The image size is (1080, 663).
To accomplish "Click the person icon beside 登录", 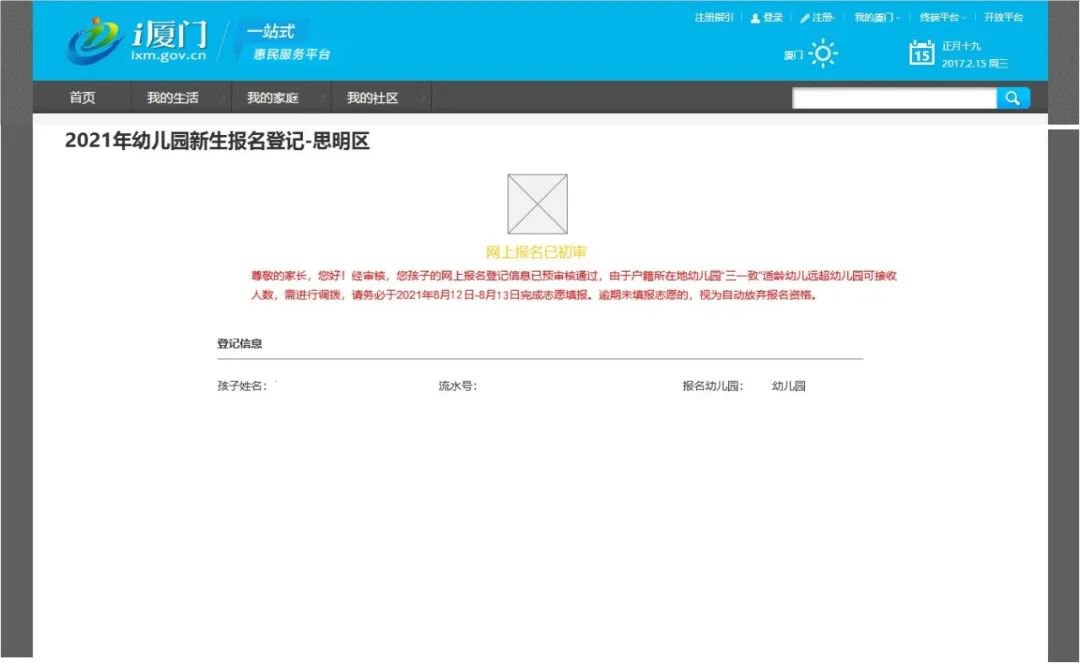I will pyautogui.click(x=755, y=18).
